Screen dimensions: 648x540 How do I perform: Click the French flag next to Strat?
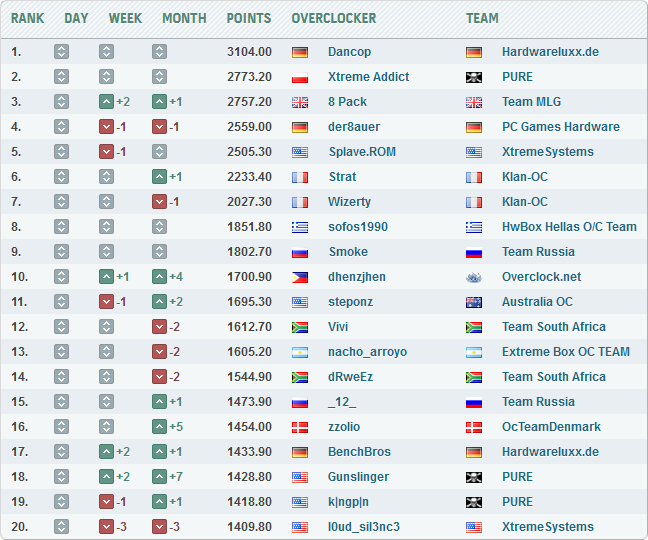click(x=300, y=177)
